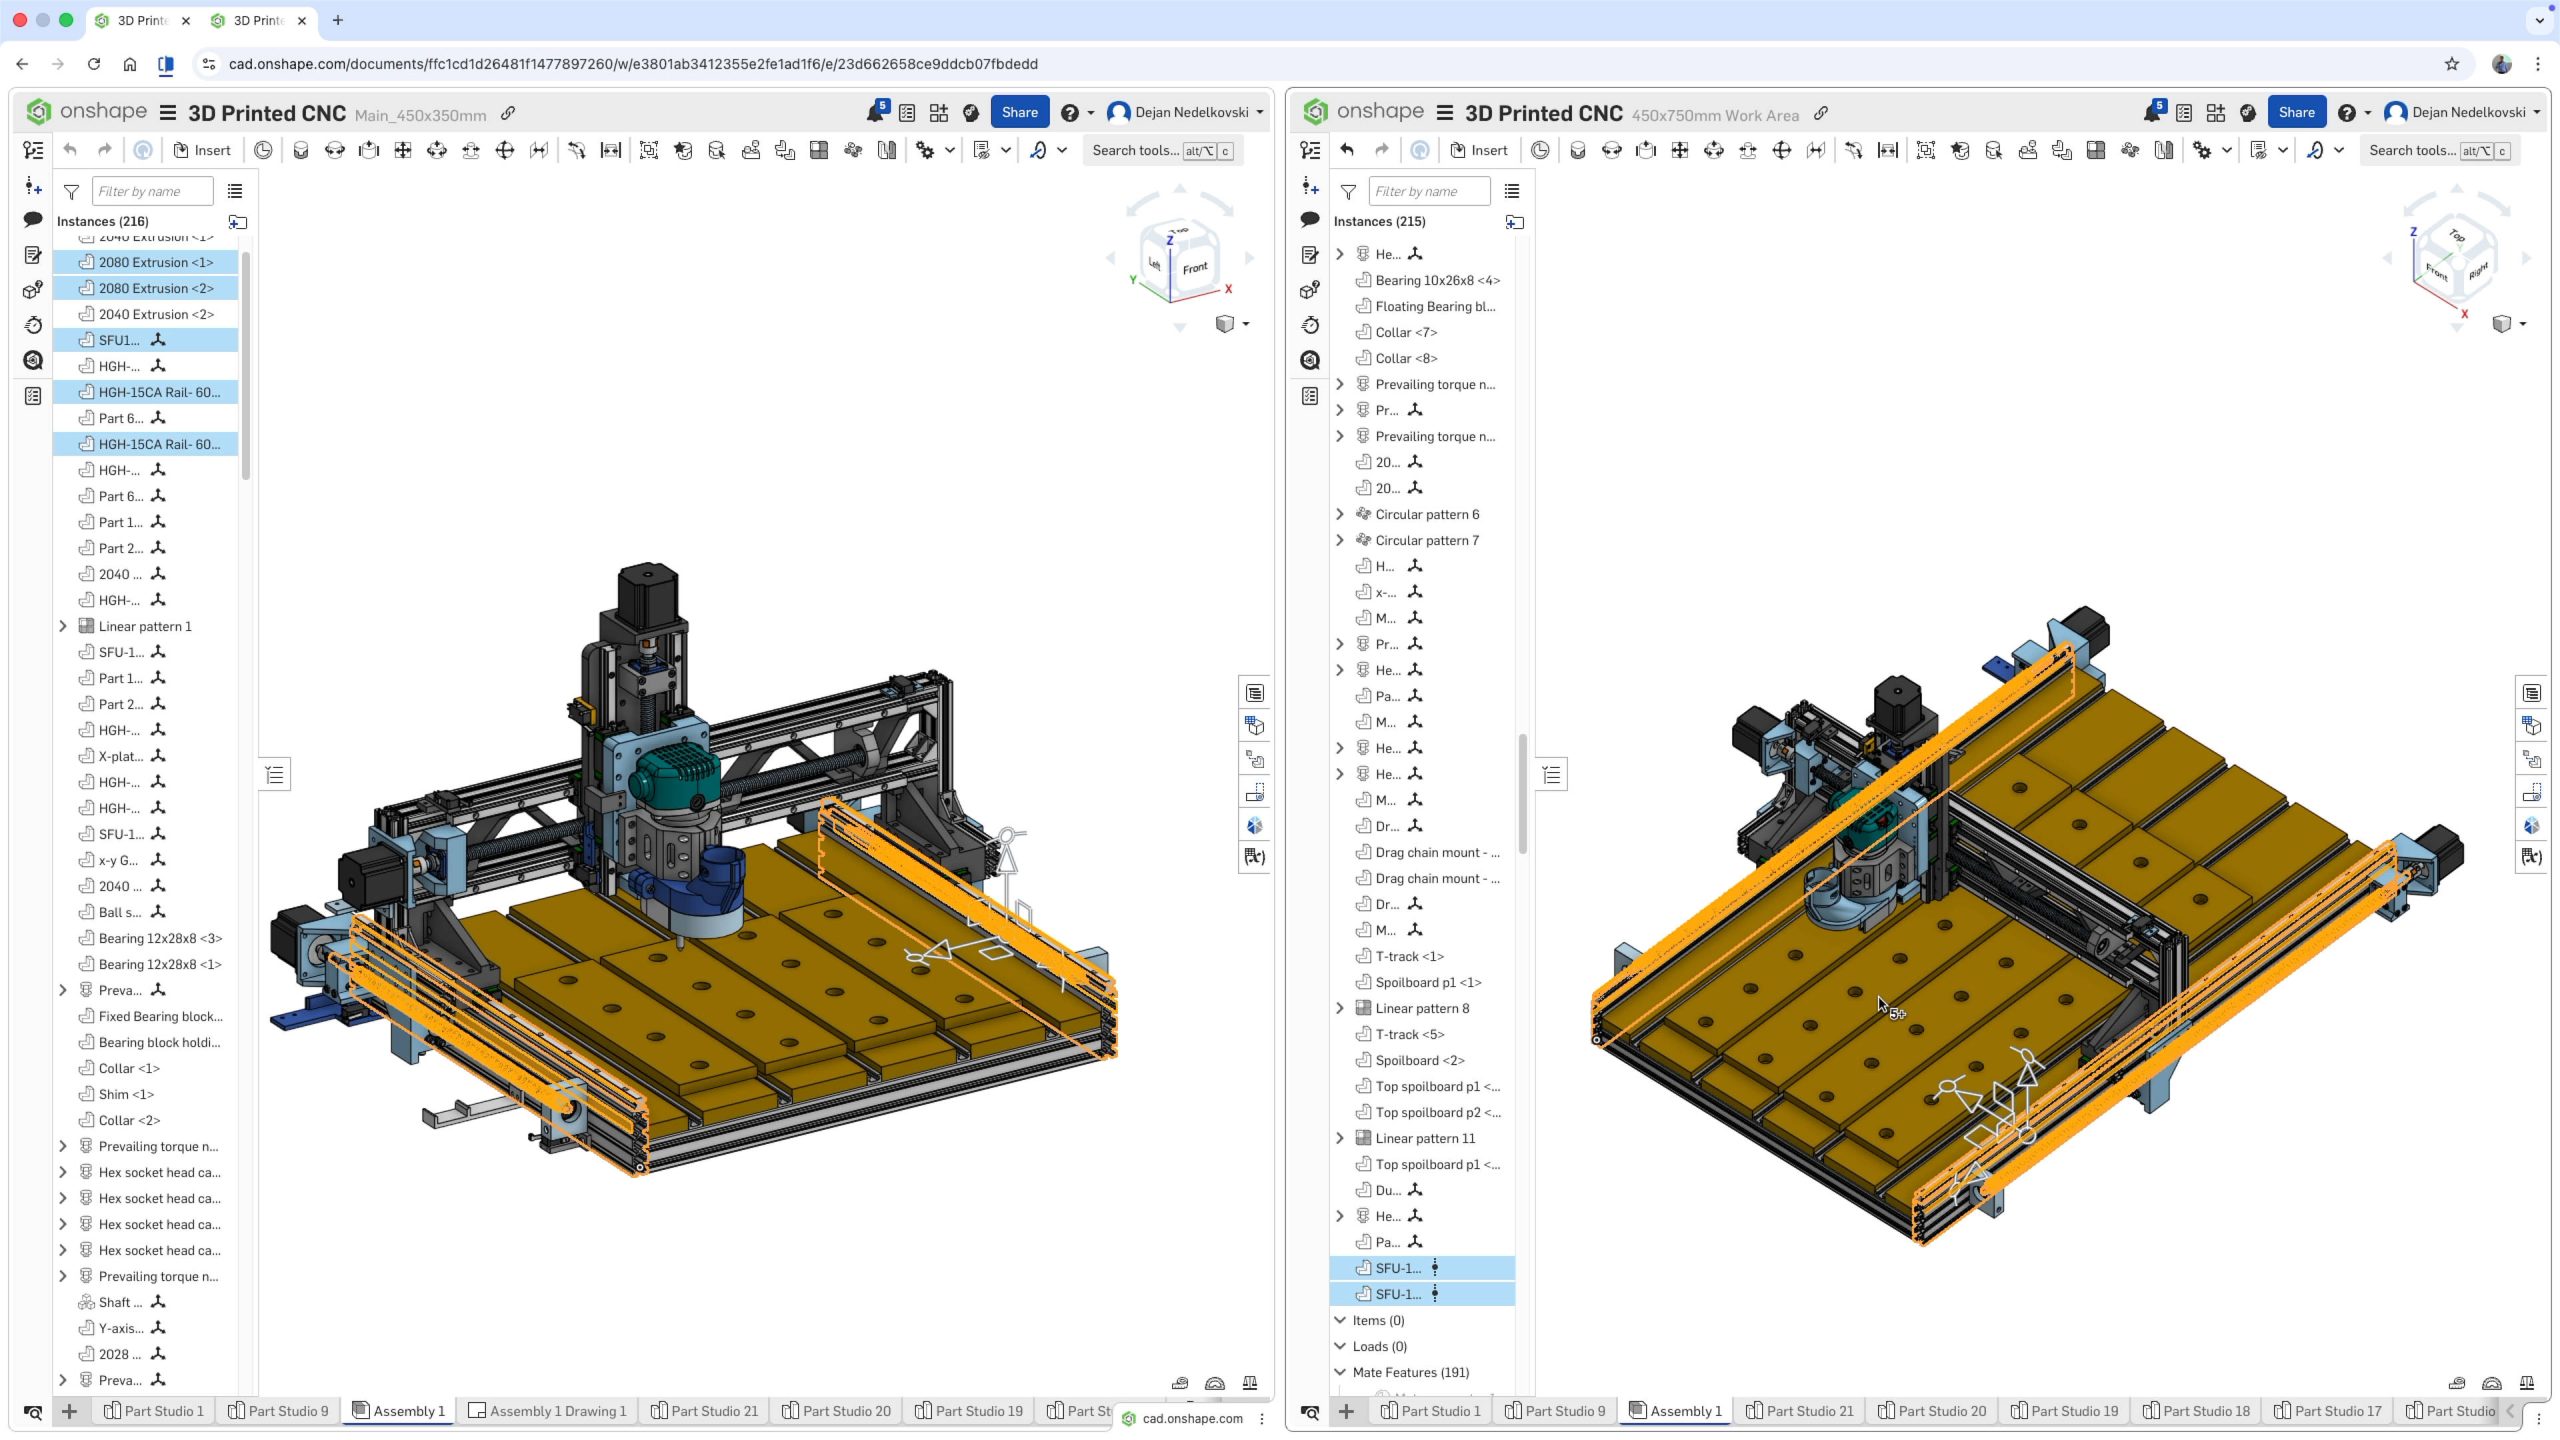The image size is (2560, 1440).
Task: Click the create folder icon beside Instances (216)
Action: coord(238,222)
